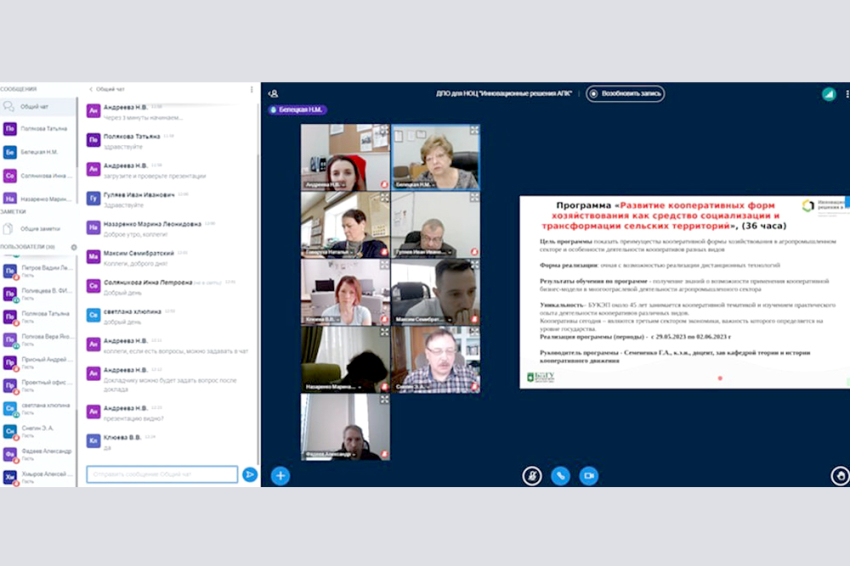Fullscreen the Белецкая Н.М. webcam
This screenshot has width=850, height=566.
click(x=474, y=130)
